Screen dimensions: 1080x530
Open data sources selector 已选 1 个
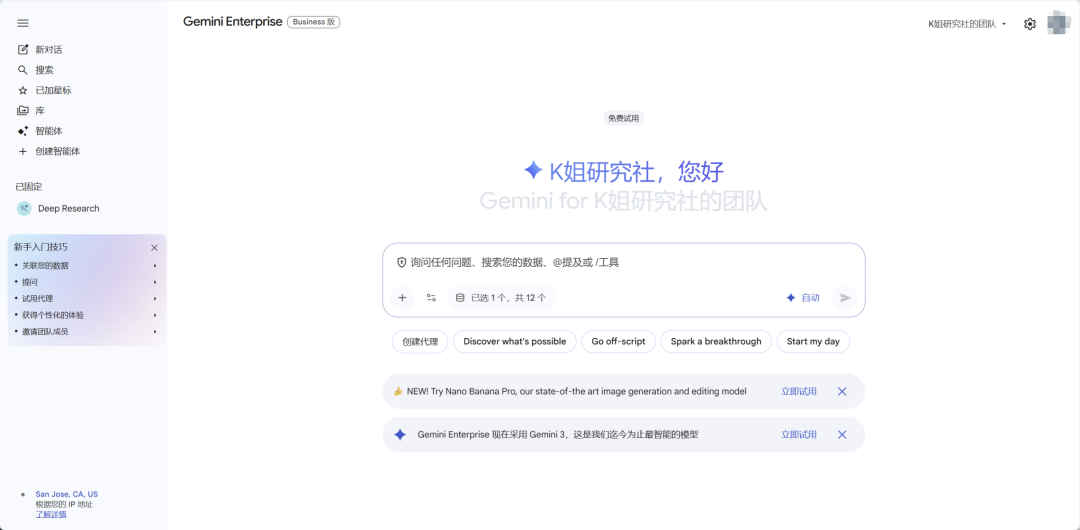[501, 298]
